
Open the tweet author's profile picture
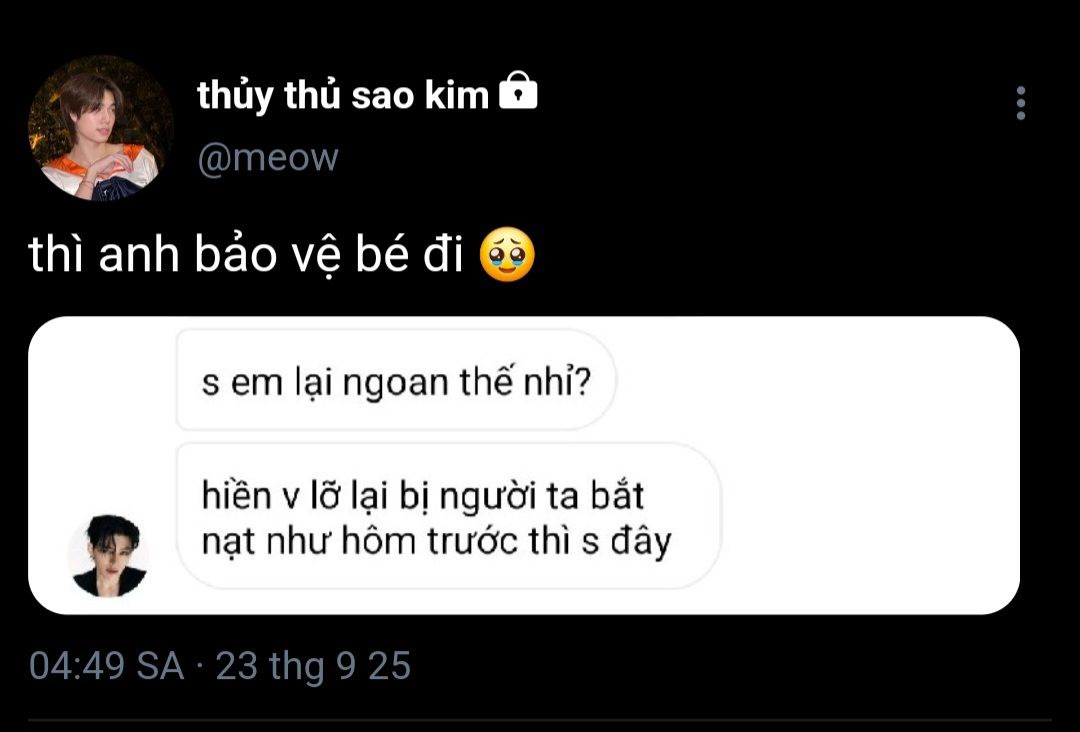(100, 128)
